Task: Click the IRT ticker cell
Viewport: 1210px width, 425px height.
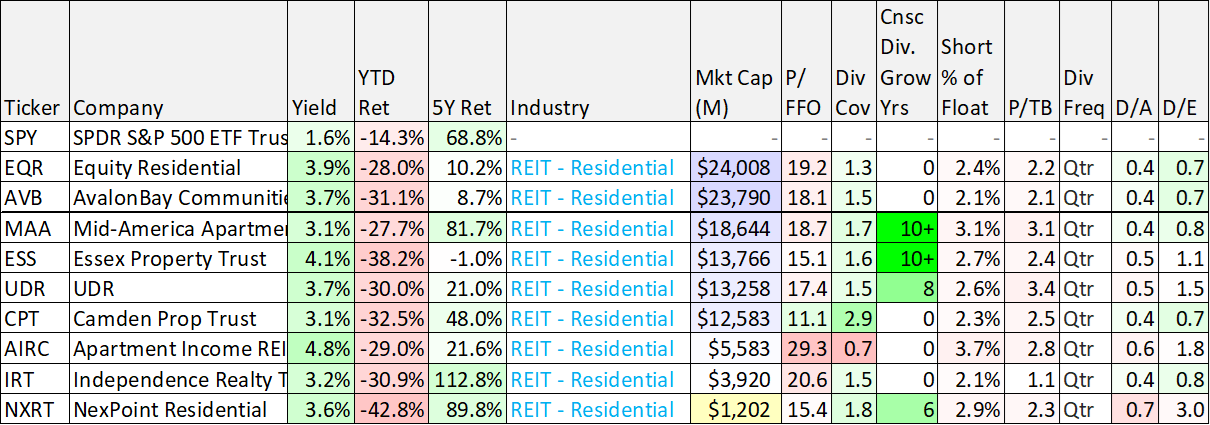Action: (35, 379)
